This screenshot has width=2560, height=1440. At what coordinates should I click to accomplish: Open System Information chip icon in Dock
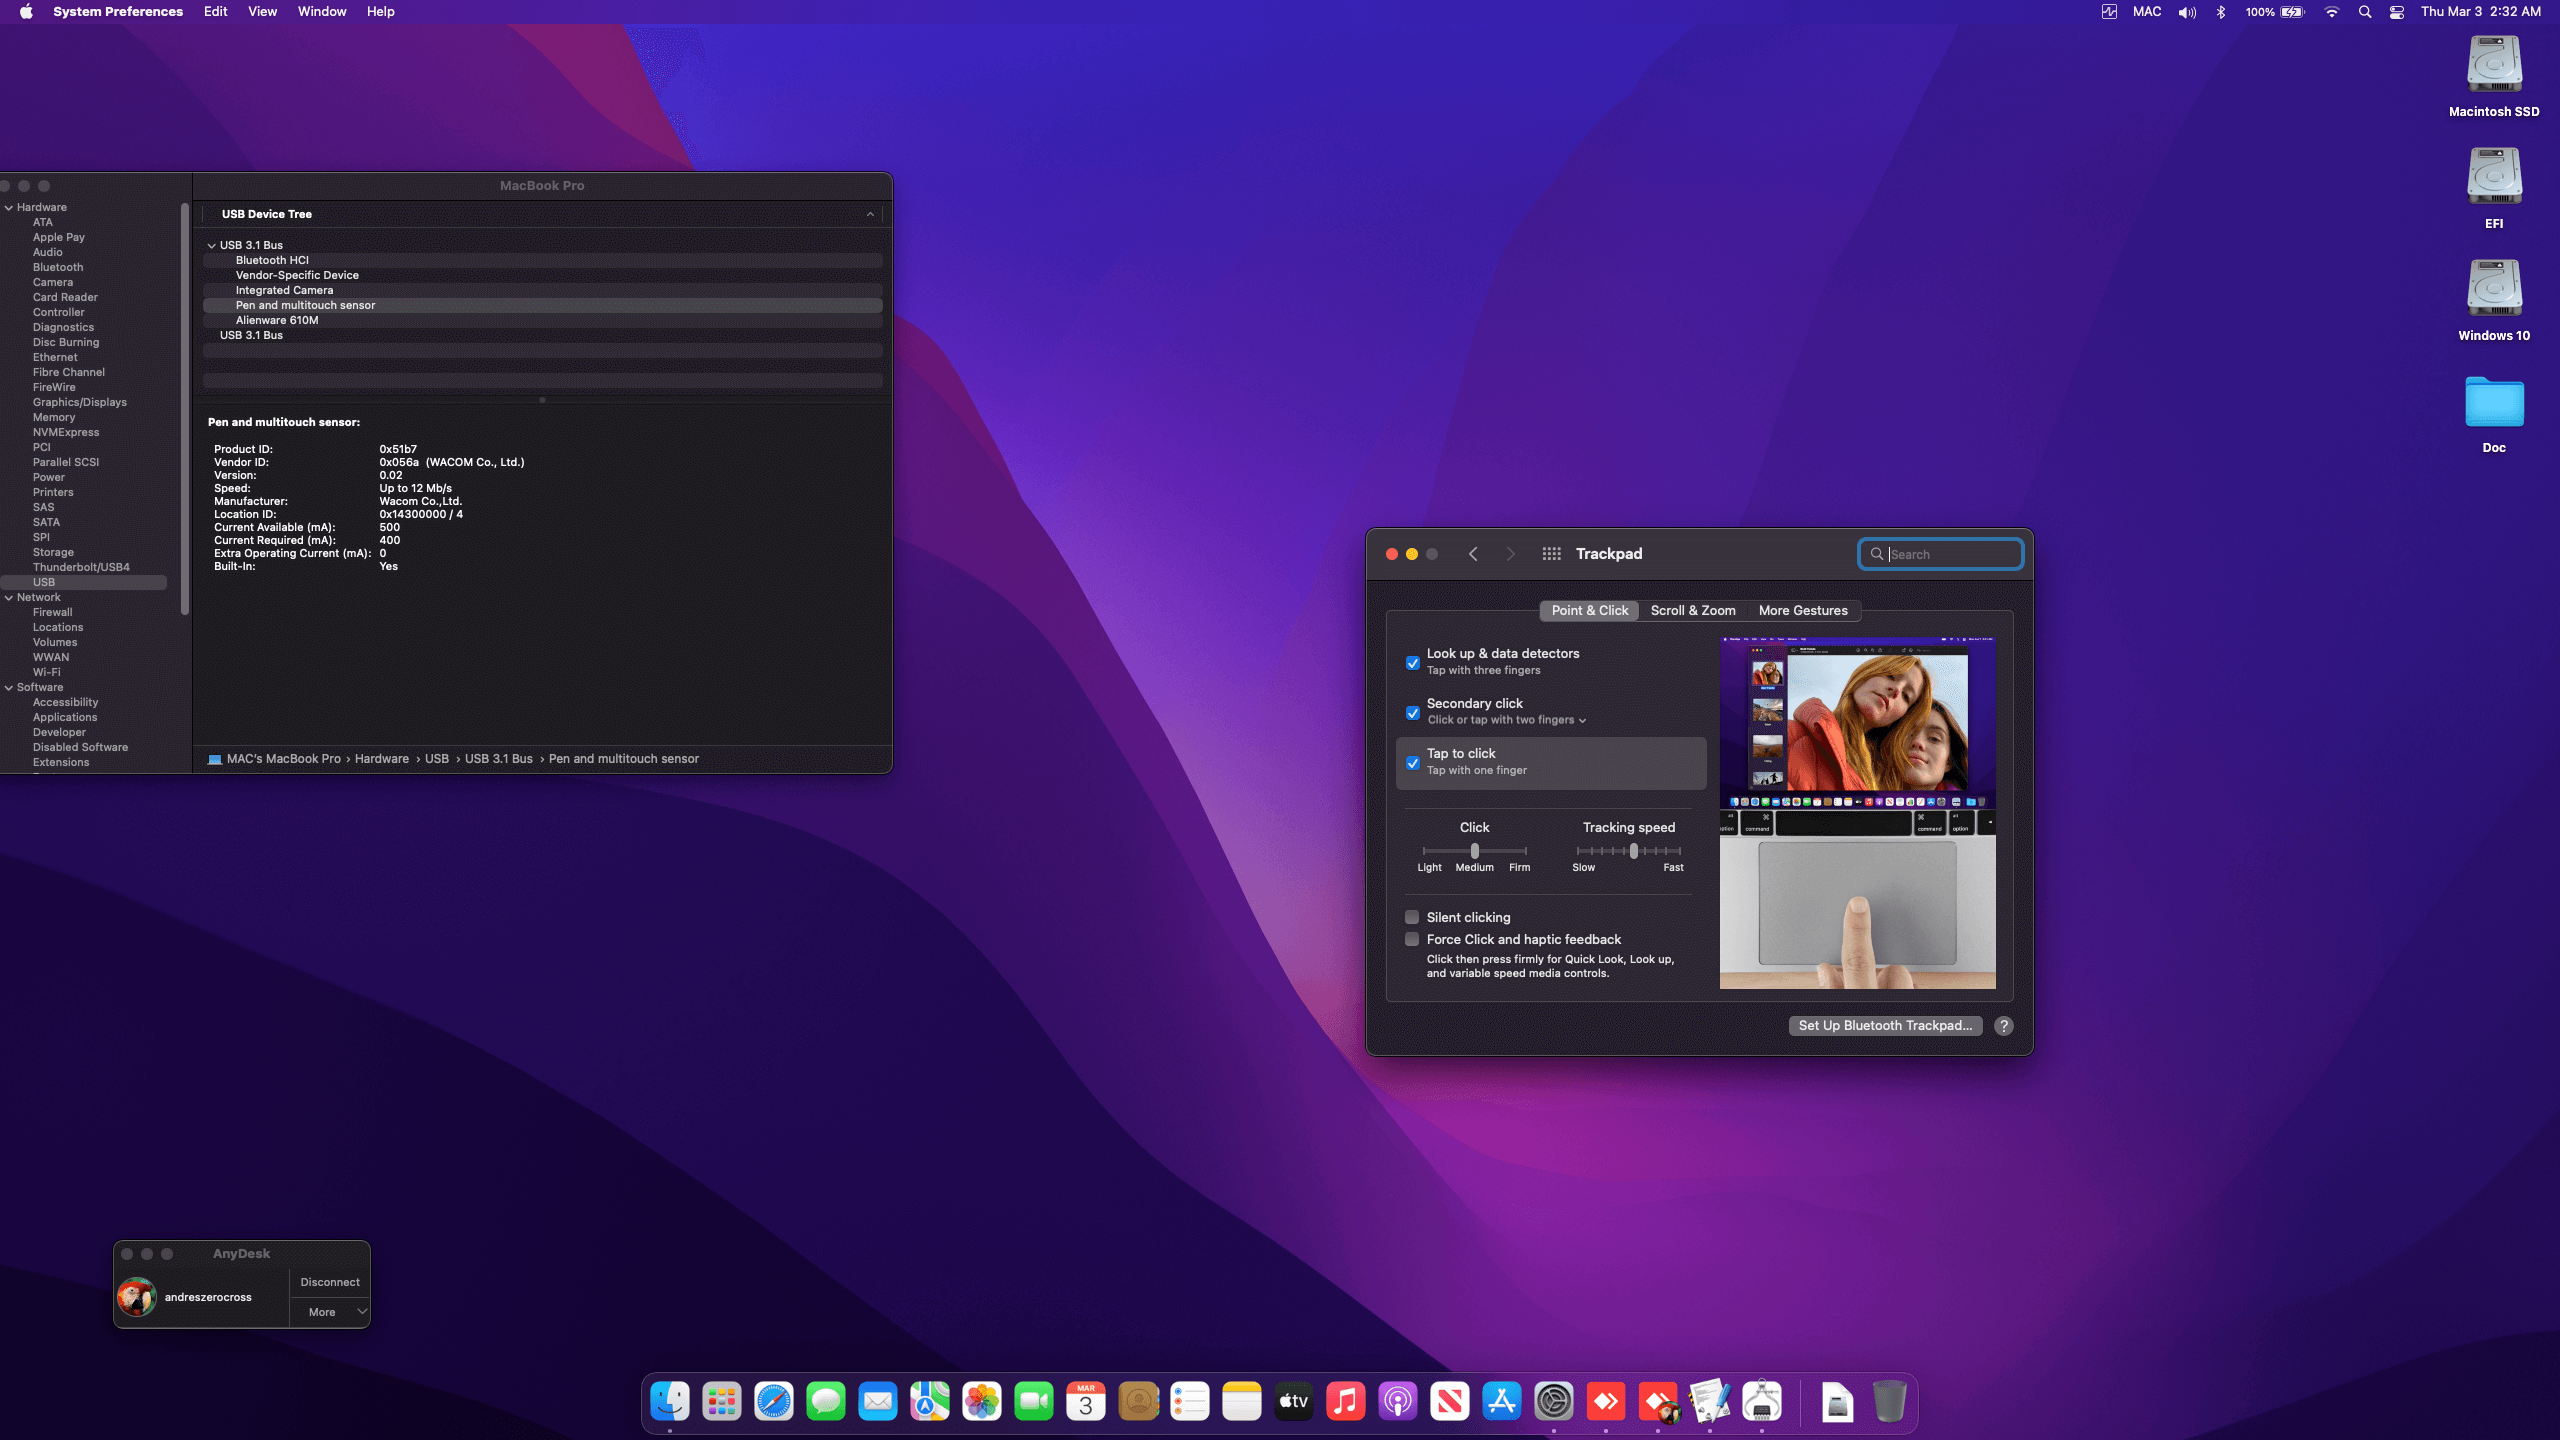tap(1762, 1402)
